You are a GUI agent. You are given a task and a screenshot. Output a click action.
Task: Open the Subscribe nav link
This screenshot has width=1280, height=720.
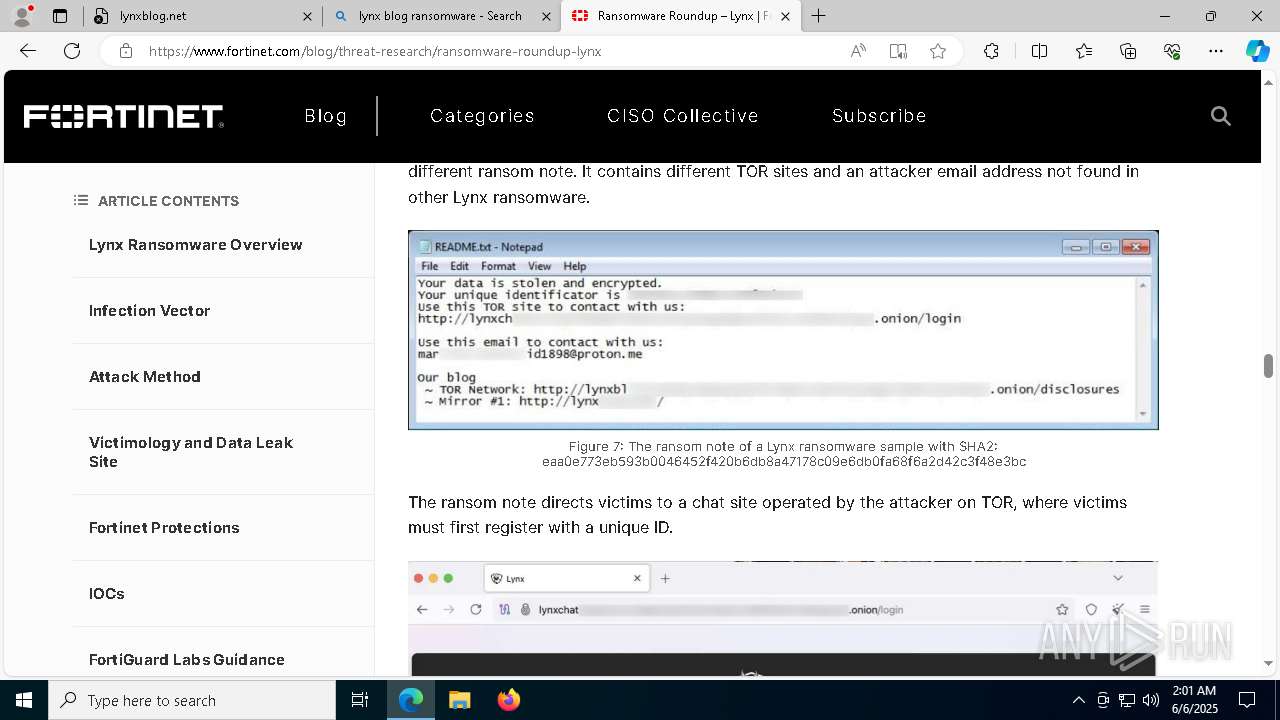[x=879, y=116]
